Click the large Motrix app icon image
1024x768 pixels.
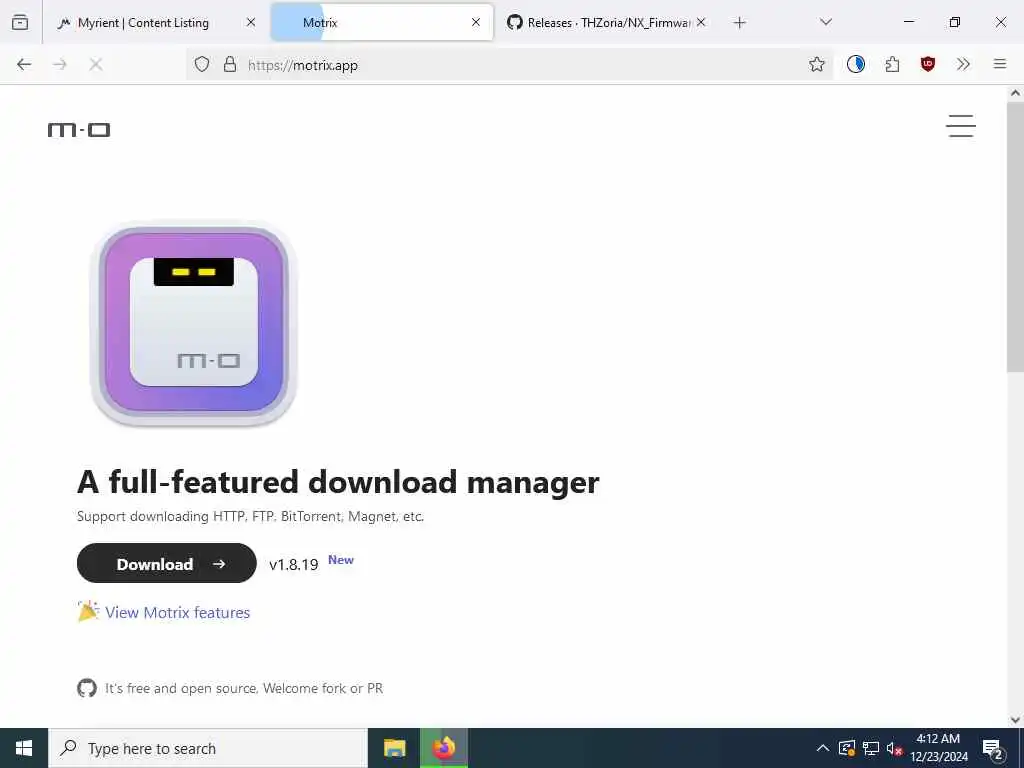pyautogui.click(x=193, y=324)
